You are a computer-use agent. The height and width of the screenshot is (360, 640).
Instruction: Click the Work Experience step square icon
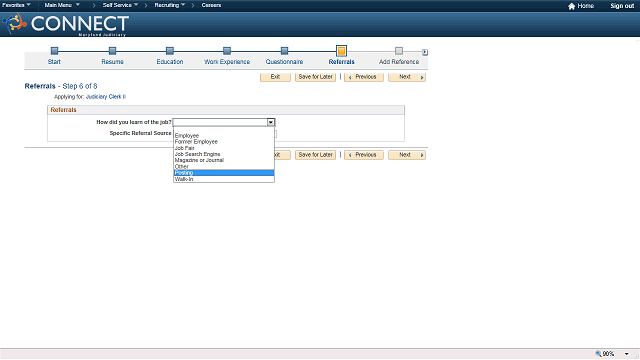[227, 51]
